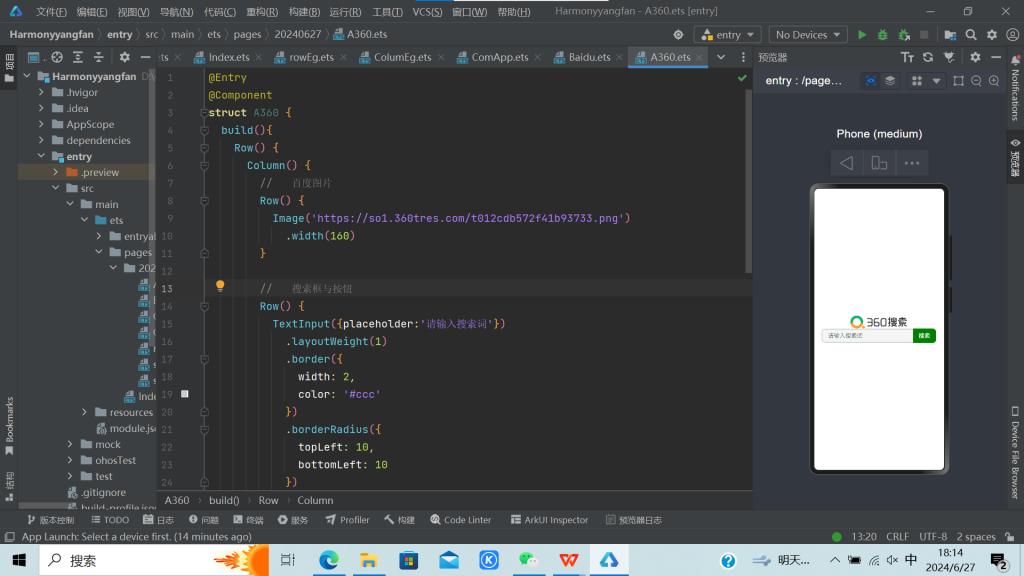
Task: Locate current file in project tree
Action: coord(57,58)
